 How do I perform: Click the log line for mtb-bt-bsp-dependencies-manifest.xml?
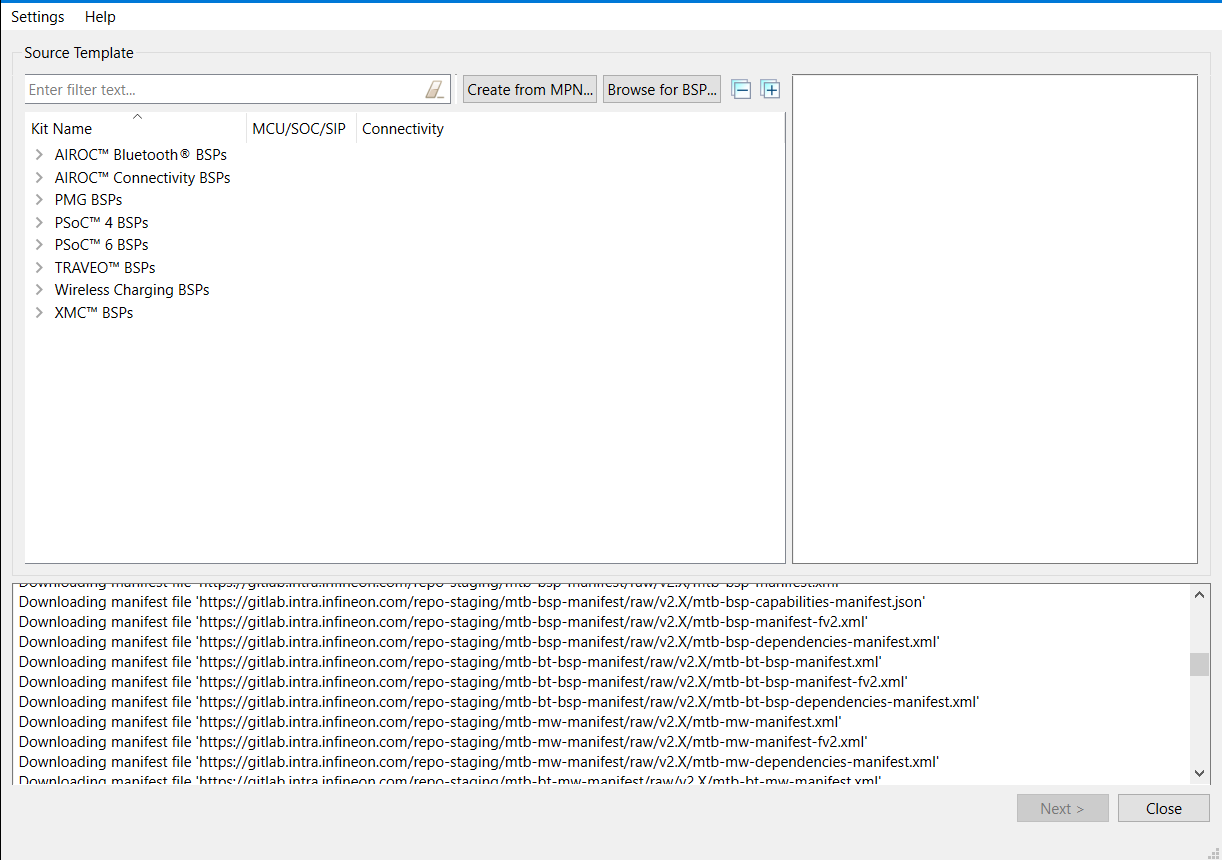pyautogui.click(x=498, y=702)
